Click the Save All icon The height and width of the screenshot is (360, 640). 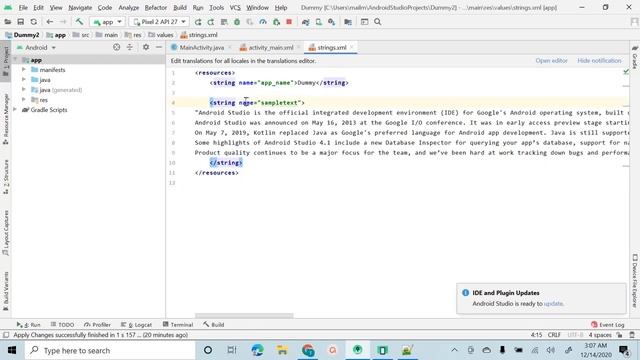[x=20, y=22]
